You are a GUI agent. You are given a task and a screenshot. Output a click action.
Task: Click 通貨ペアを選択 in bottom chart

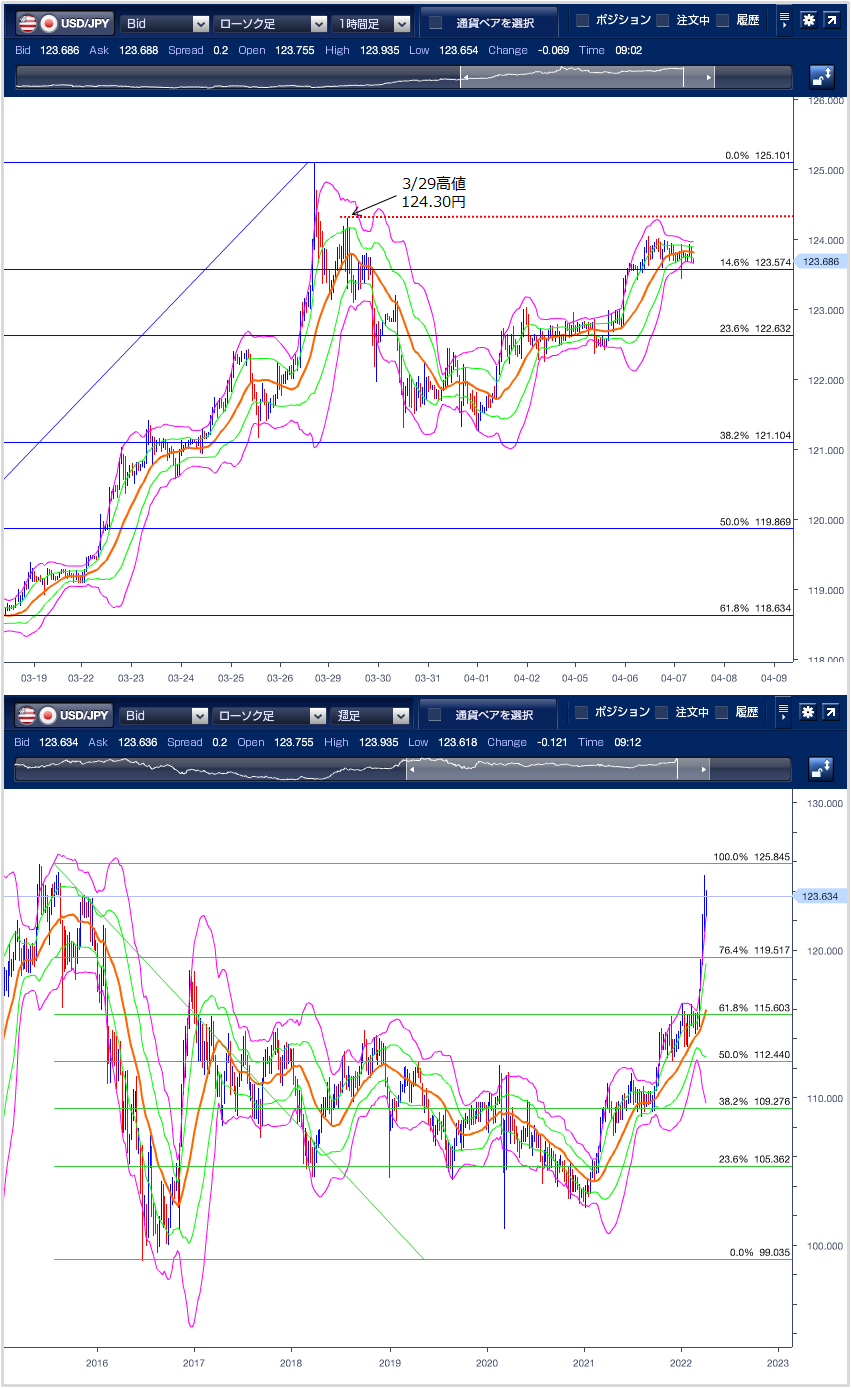pyautogui.click(x=488, y=715)
